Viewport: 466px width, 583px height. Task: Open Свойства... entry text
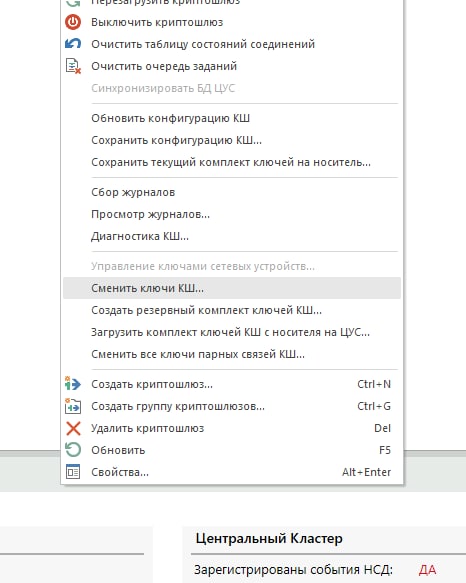point(120,472)
